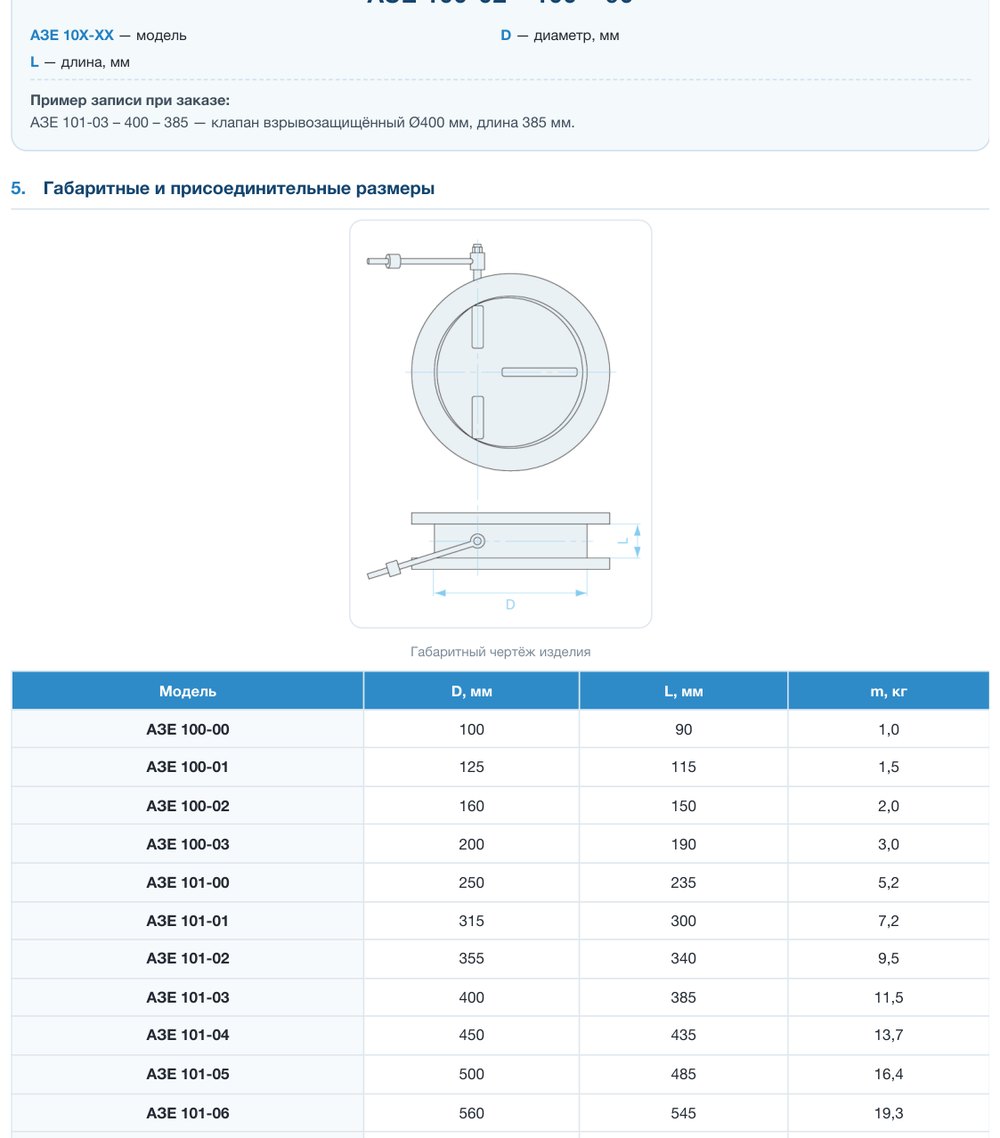The image size is (1000, 1138).
Task: Select example line 'АЗЕ 101-03 – 400 – 385'
Action: tap(109, 123)
